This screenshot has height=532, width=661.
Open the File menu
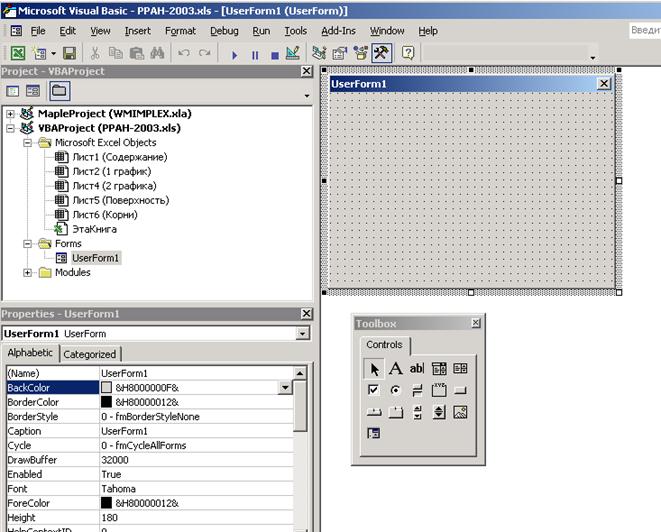(38, 31)
